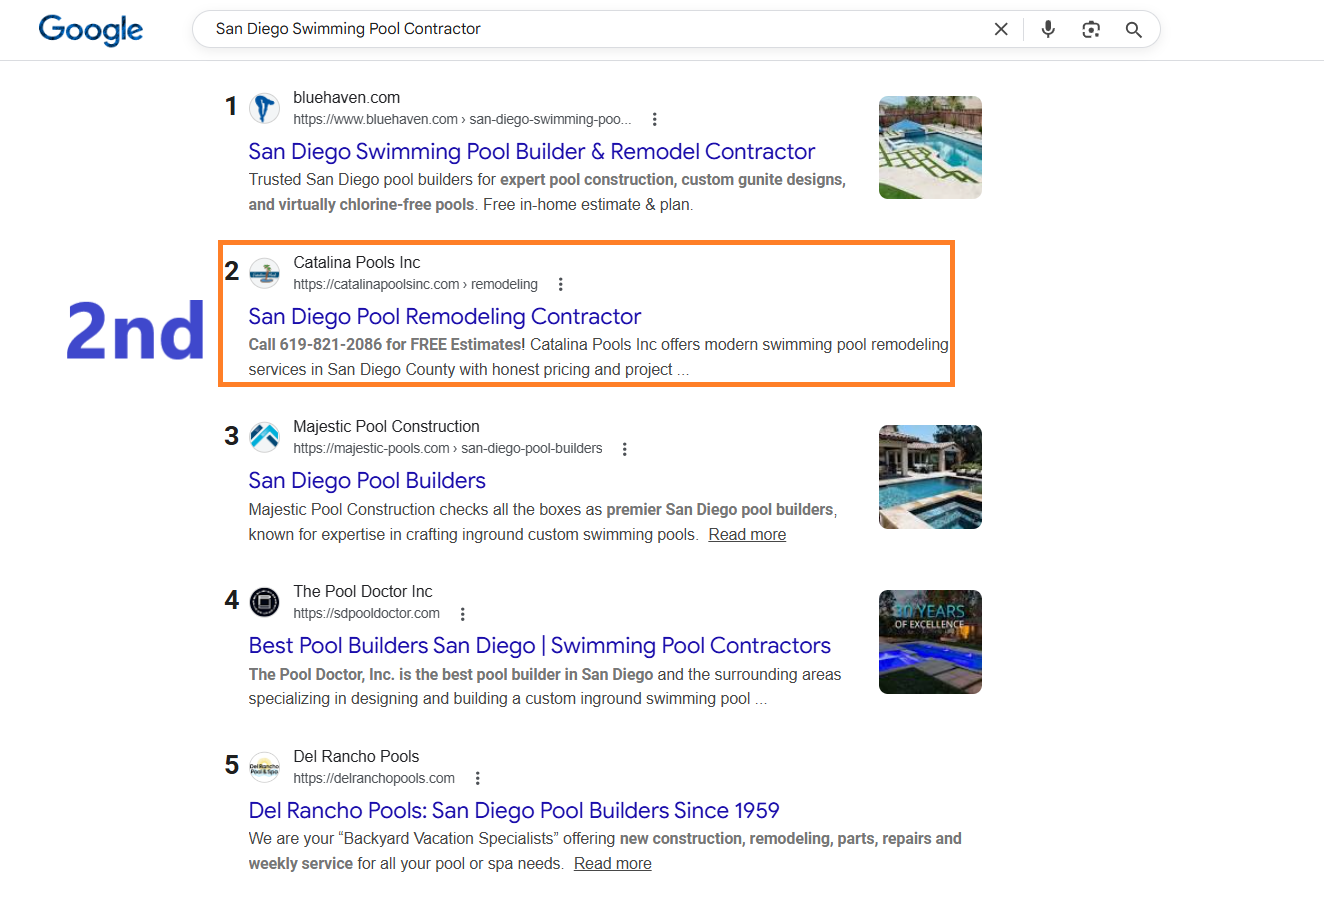Screen dimensions: 1324x897
Task: Clear the search box with the X icon
Action: pyautogui.click(x=1001, y=29)
